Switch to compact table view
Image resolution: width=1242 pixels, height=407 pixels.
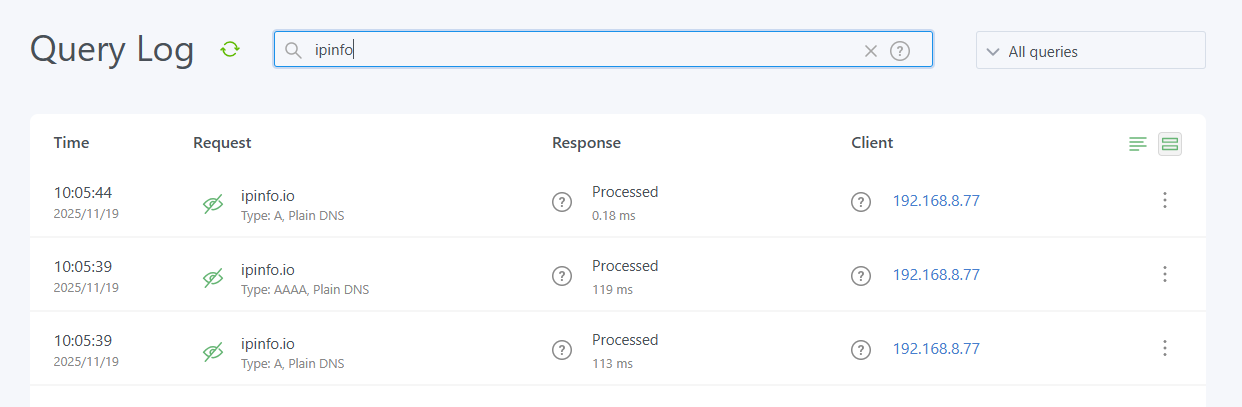(1138, 145)
